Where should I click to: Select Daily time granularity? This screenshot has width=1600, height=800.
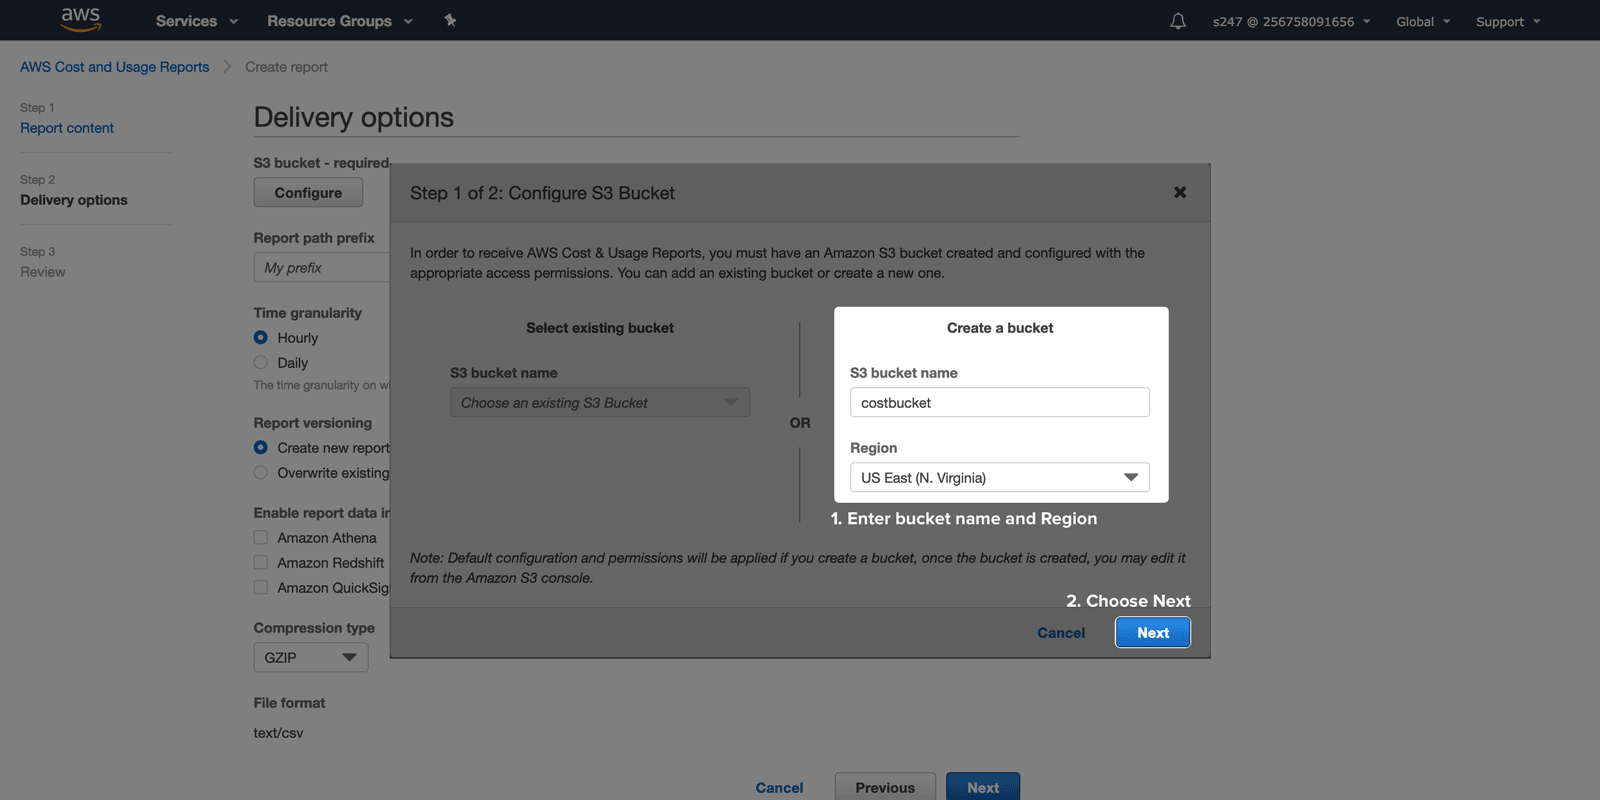260,363
